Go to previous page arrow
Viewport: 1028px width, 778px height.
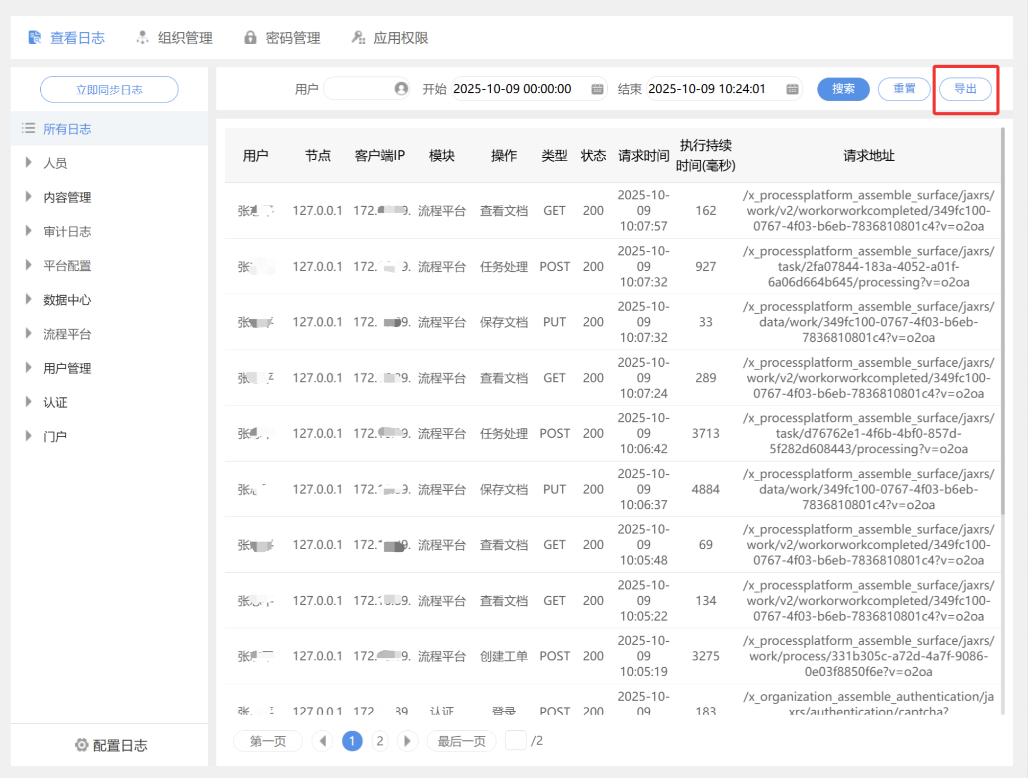[321, 741]
